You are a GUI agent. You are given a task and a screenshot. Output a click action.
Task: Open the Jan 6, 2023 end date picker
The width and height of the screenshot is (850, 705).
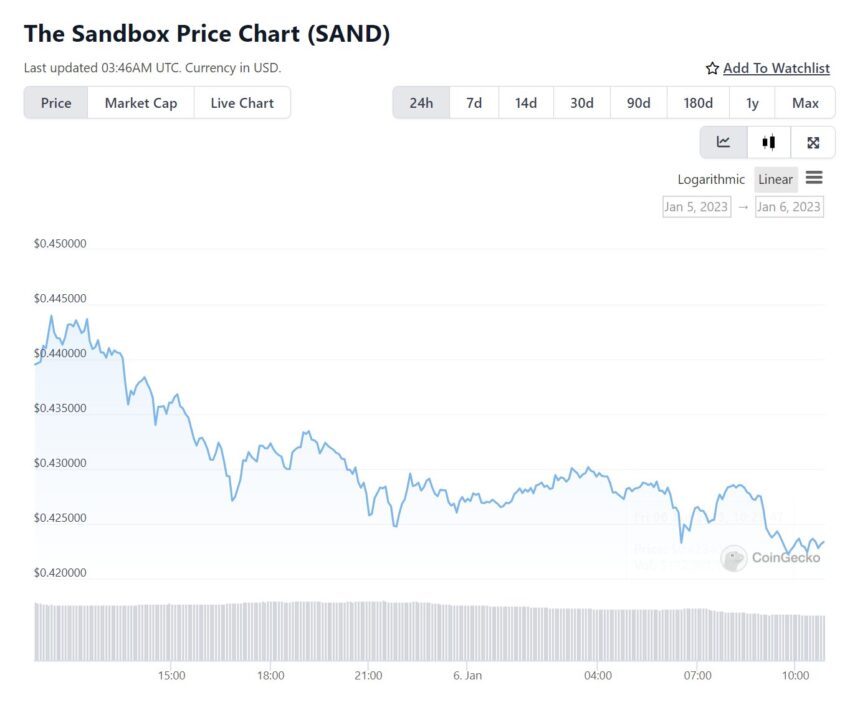click(789, 206)
